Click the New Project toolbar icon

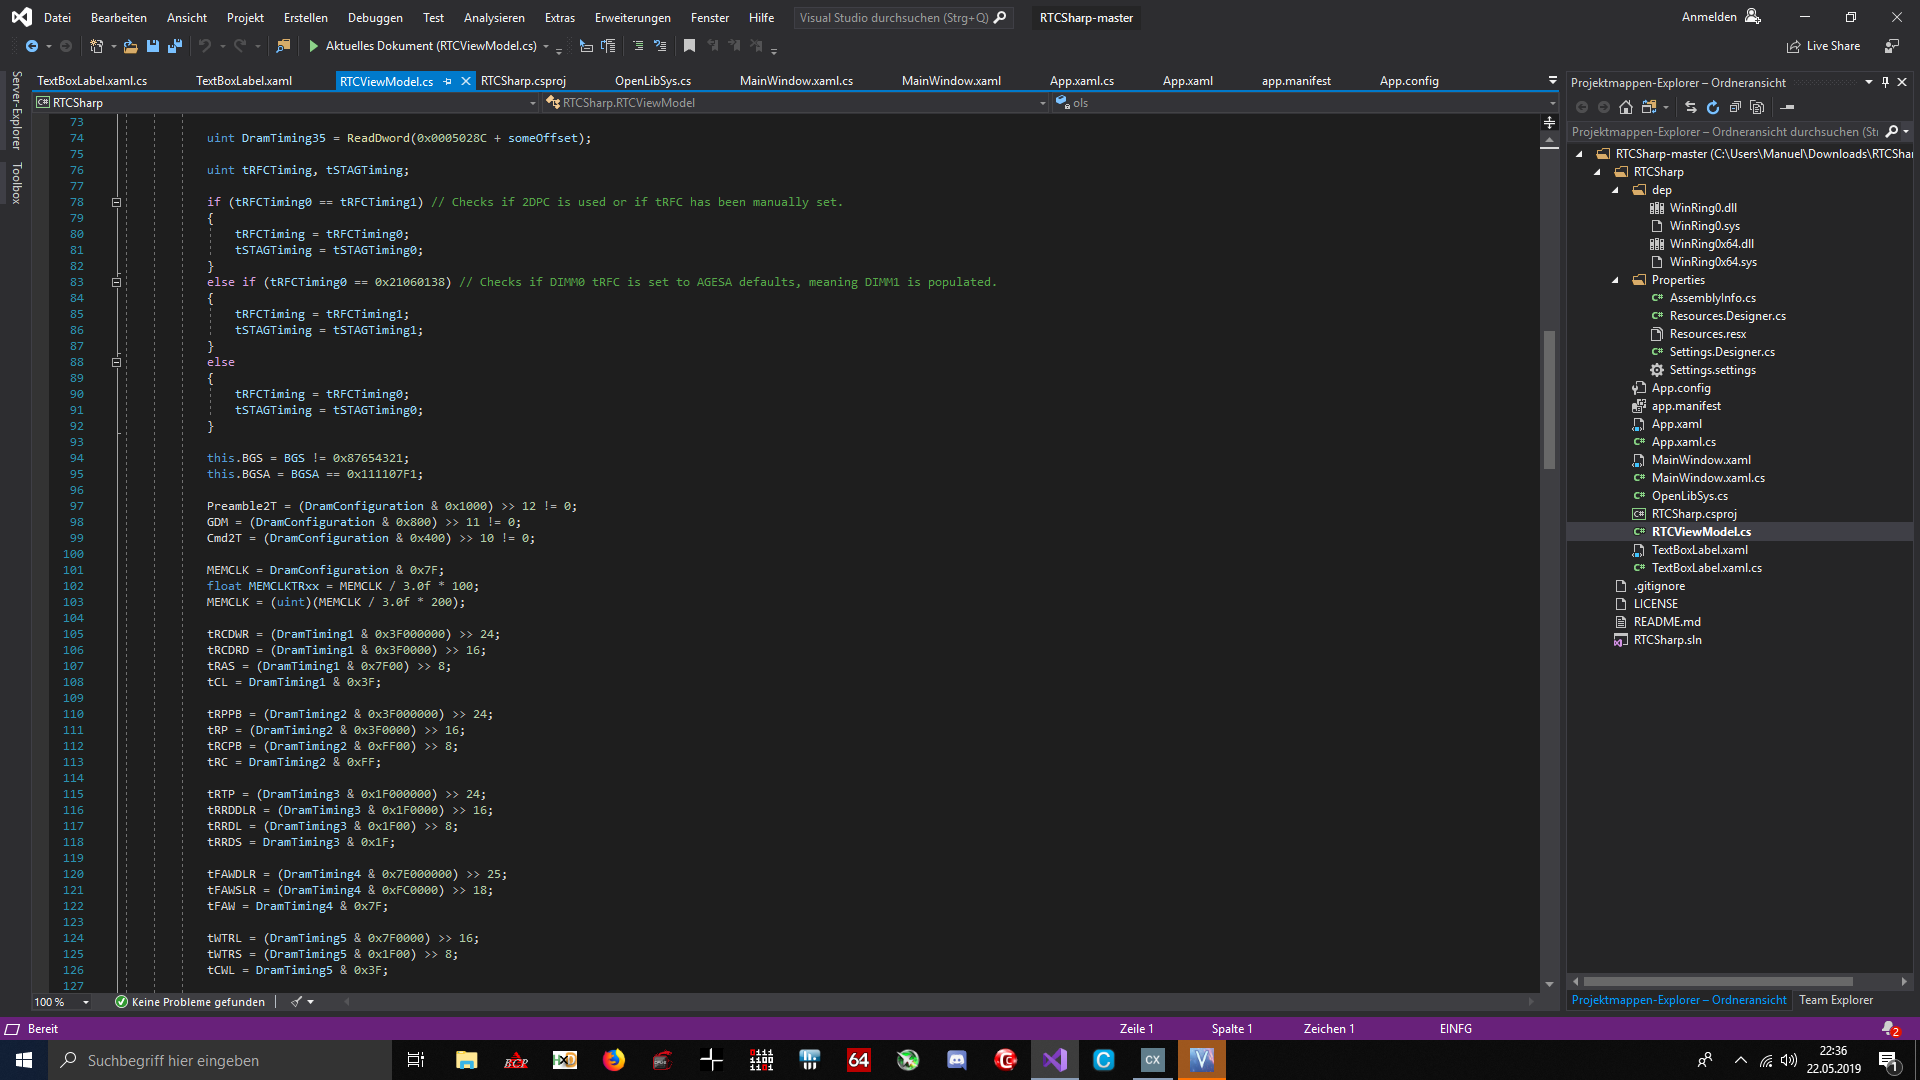96,46
